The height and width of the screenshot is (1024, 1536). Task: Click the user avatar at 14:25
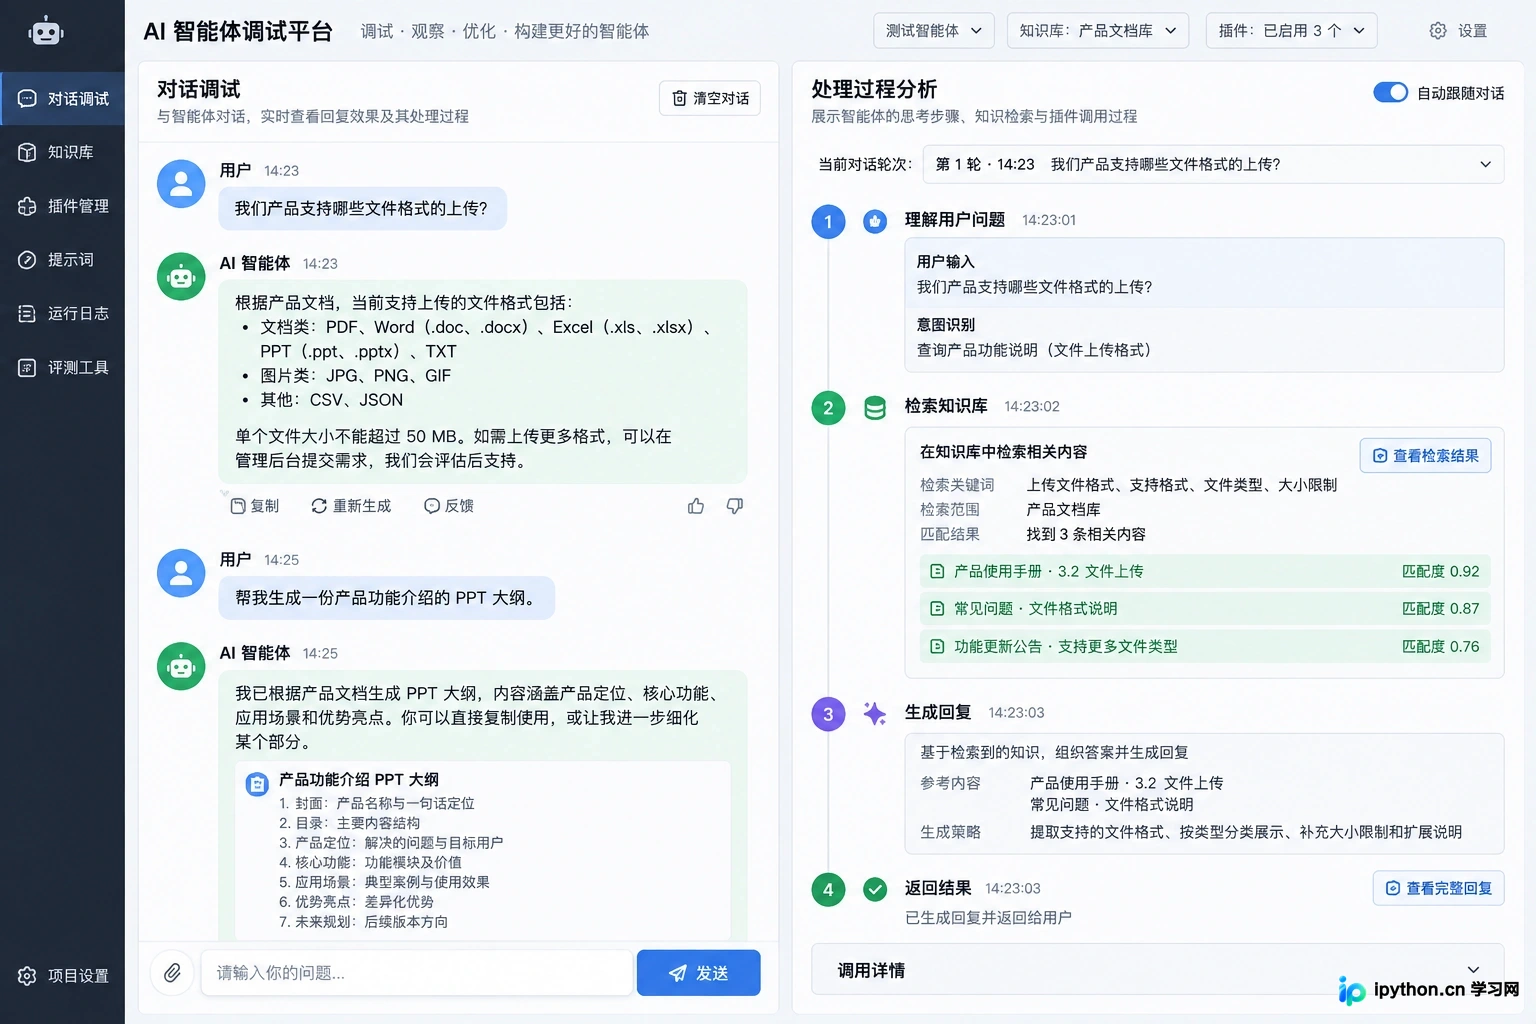(x=181, y=573)
